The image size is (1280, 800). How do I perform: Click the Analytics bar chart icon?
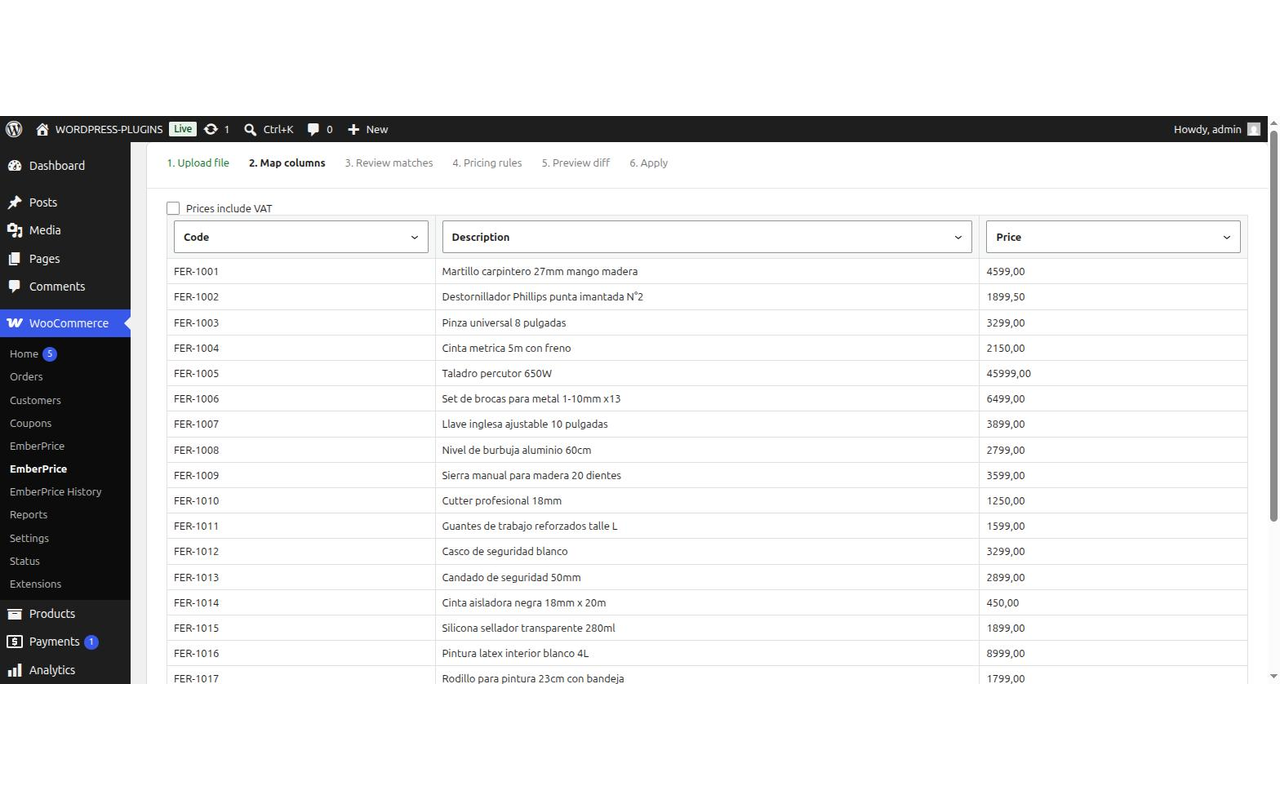15,670
